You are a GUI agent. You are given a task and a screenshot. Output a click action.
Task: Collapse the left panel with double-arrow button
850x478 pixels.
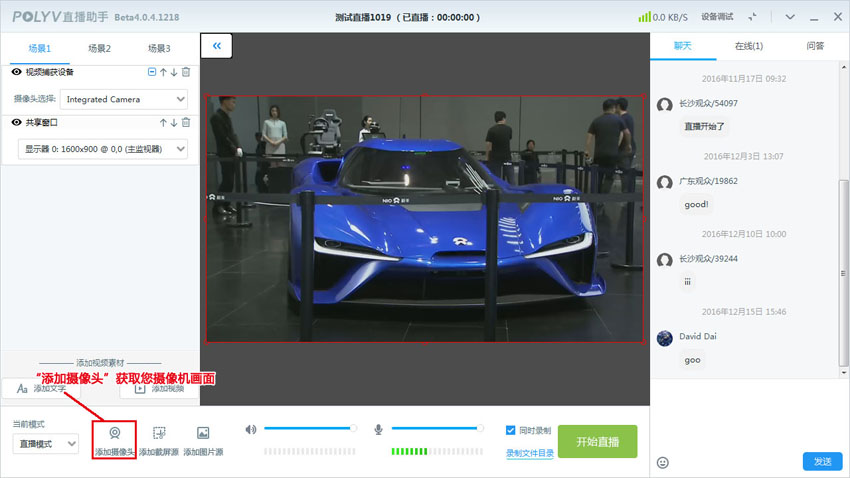pos(216,46)
